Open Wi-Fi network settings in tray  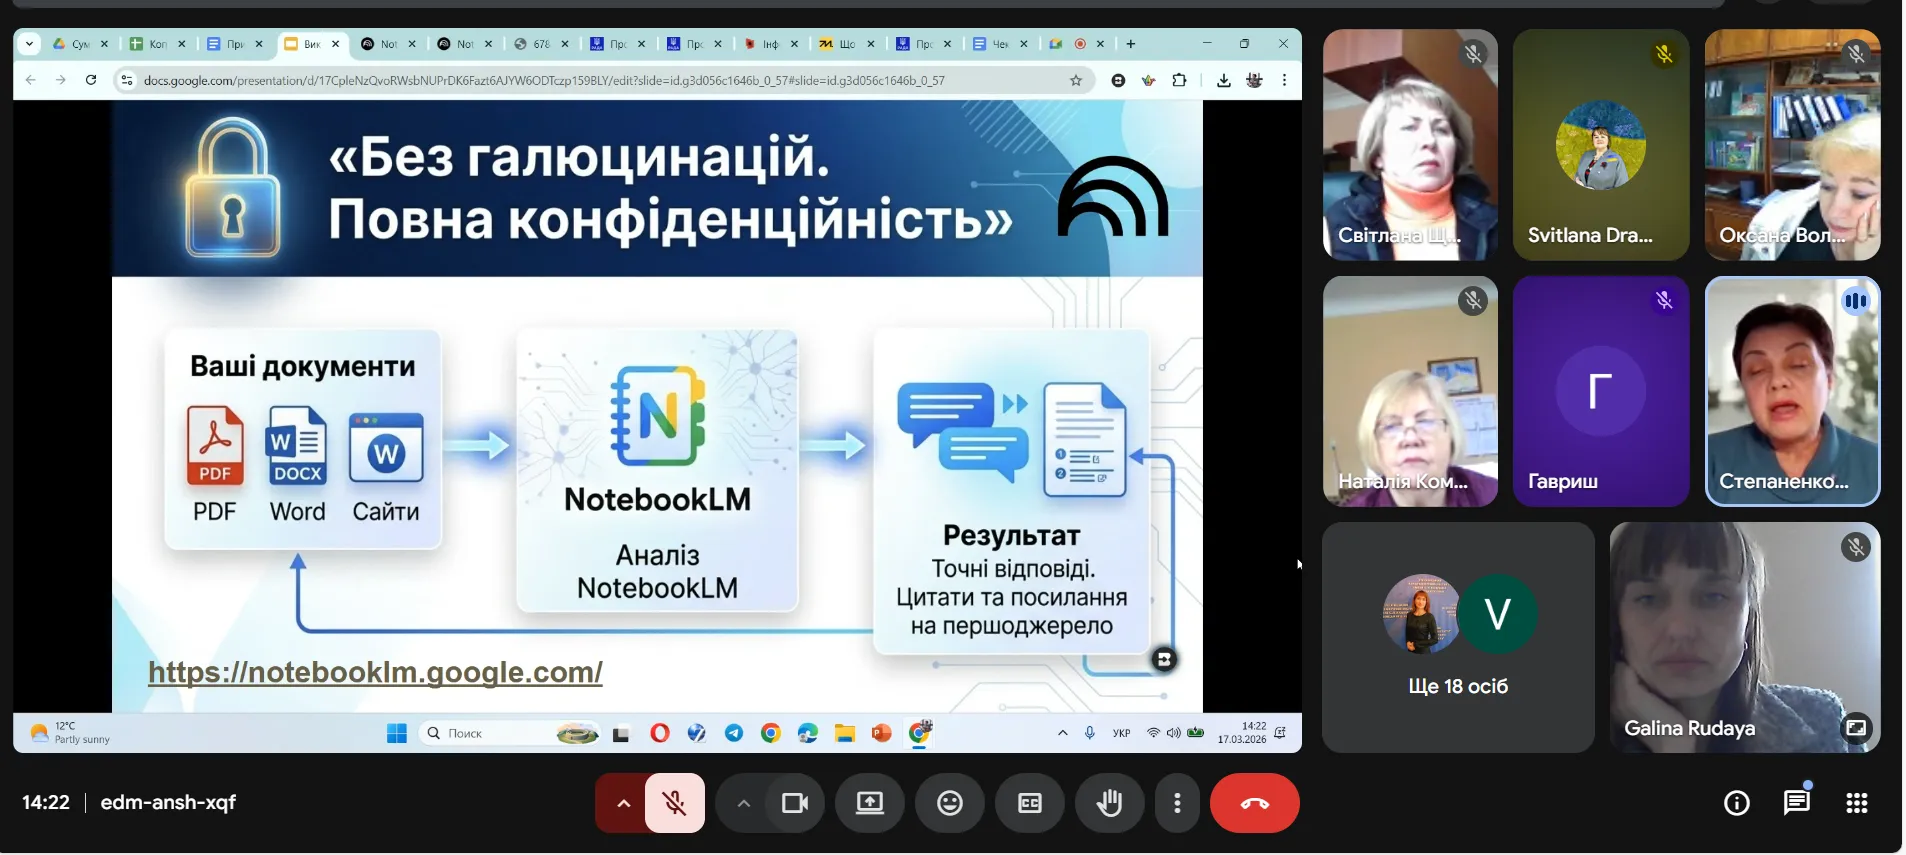[x=1153, y=733]
